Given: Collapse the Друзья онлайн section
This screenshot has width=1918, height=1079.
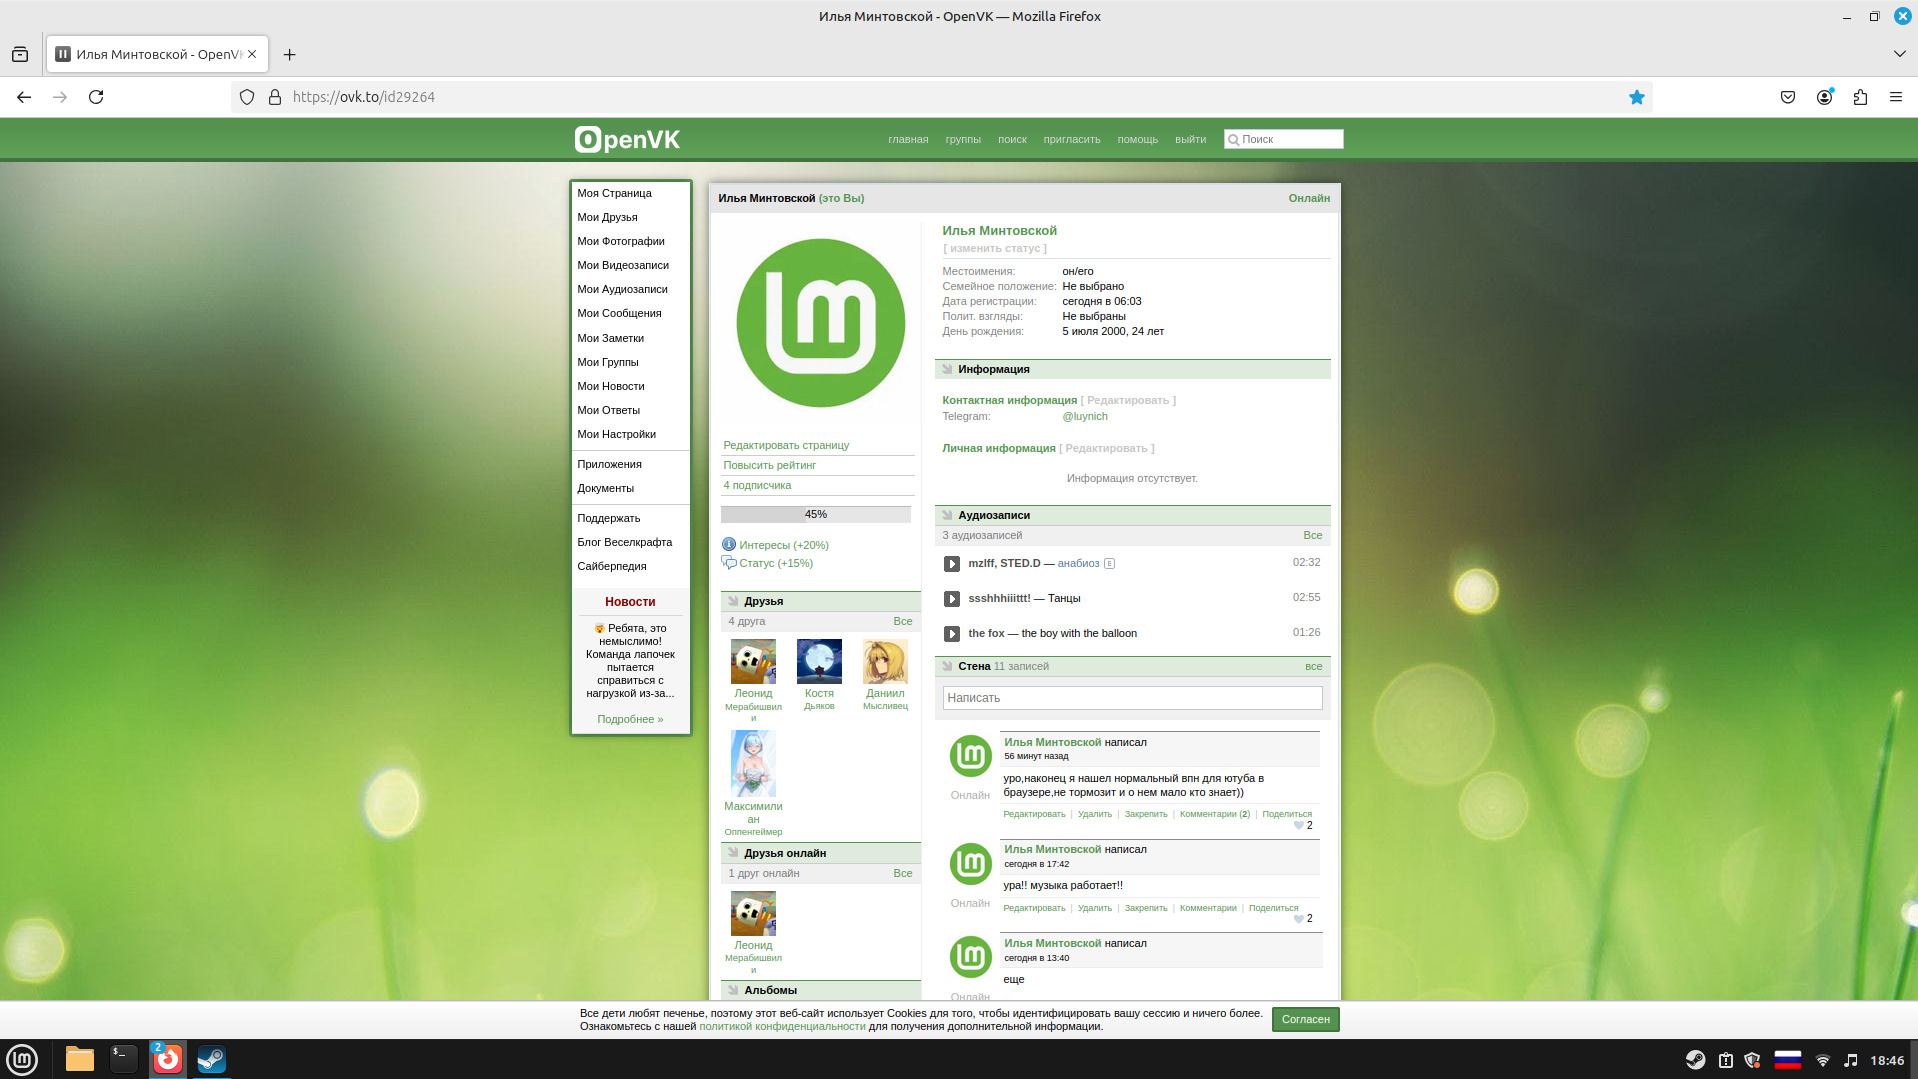Looking at the screenshot, I should pos(733,853).
